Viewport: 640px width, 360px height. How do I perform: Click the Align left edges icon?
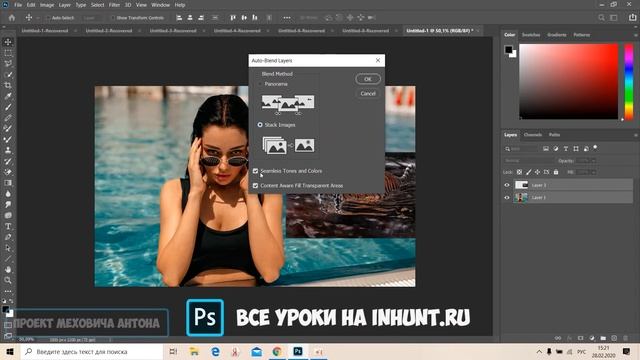point(179,18)
